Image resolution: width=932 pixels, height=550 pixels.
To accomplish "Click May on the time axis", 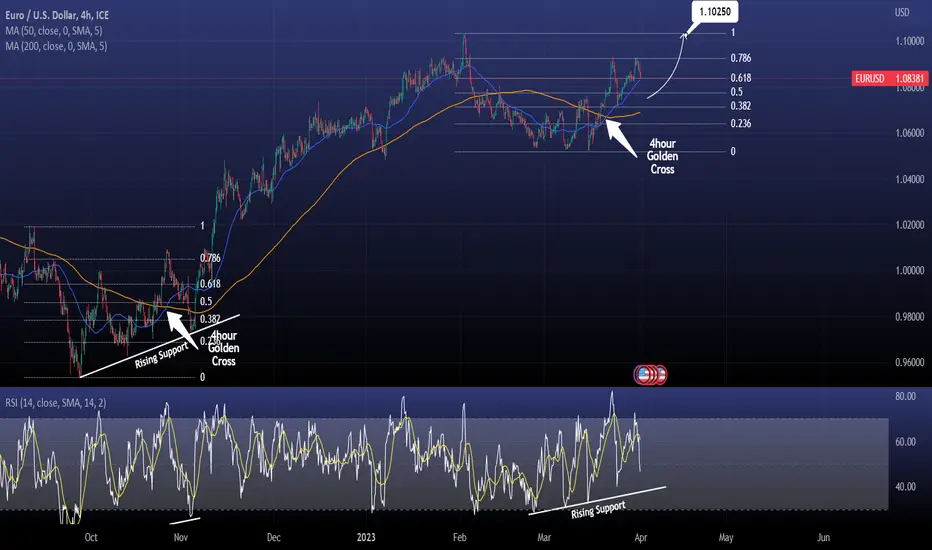I will coord(726,537).
